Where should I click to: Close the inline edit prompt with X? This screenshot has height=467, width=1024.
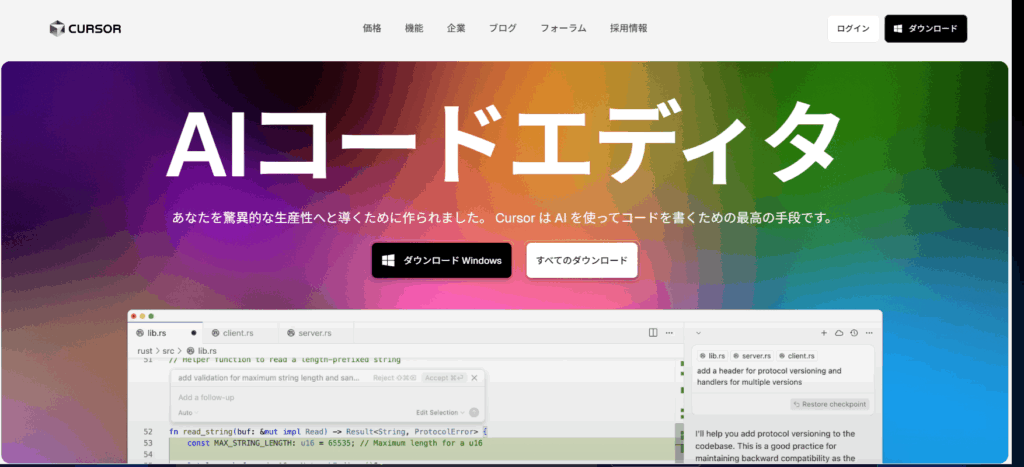(475, 378)
